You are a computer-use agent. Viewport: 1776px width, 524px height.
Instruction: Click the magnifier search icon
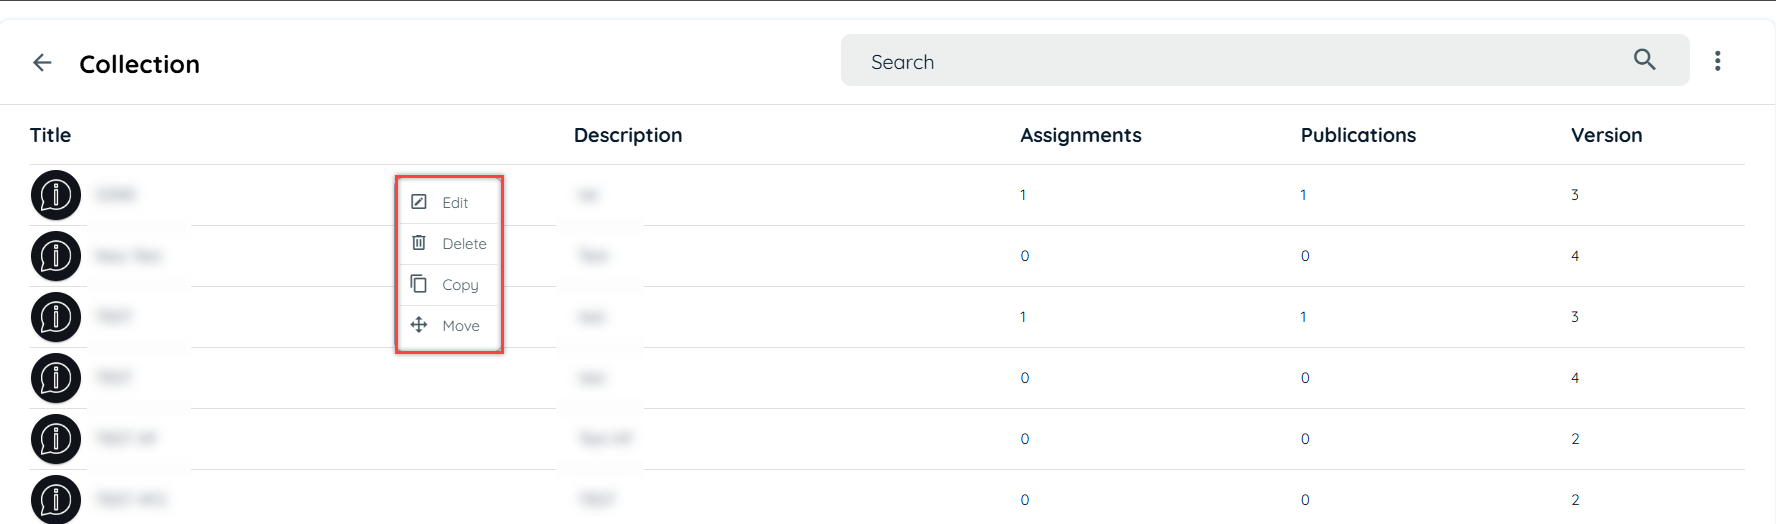click(1644, 60)
